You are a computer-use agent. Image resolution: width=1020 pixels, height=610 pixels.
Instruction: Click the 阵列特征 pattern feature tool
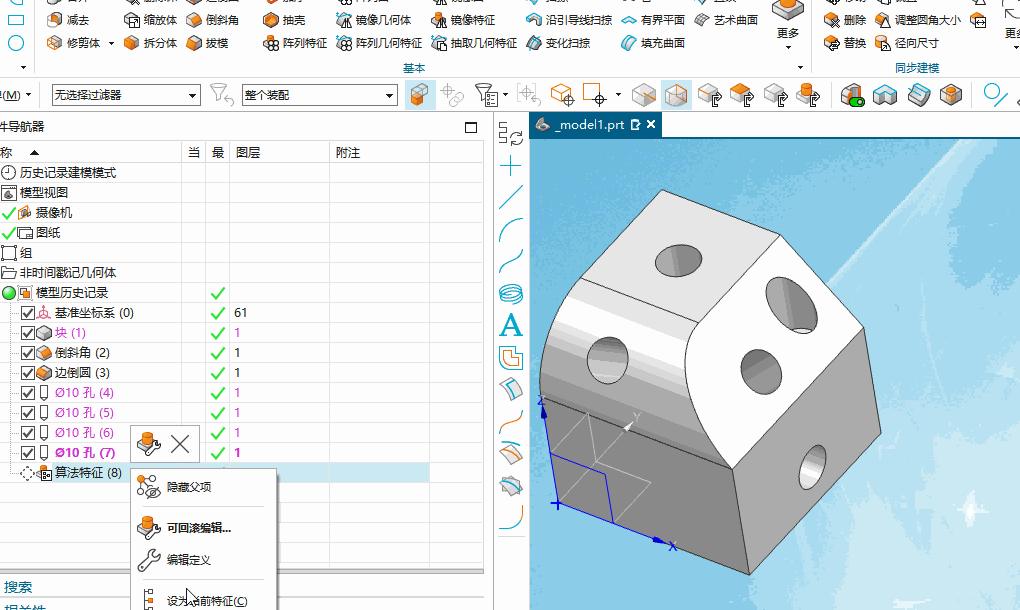coord(297,43)
